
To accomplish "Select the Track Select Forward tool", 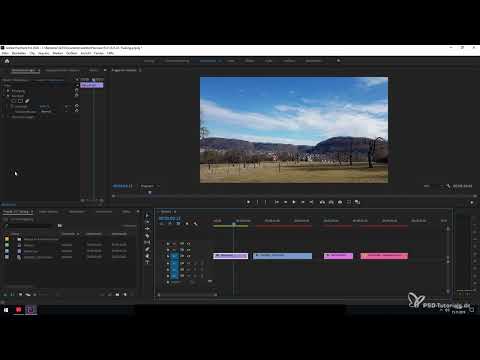I will coord(148,222).
